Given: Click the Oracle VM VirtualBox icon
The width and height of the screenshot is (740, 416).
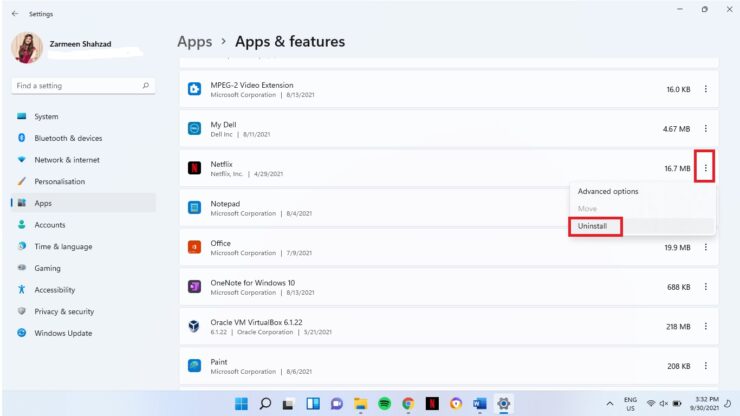Looking at the screenshot, I should [194, 326].
